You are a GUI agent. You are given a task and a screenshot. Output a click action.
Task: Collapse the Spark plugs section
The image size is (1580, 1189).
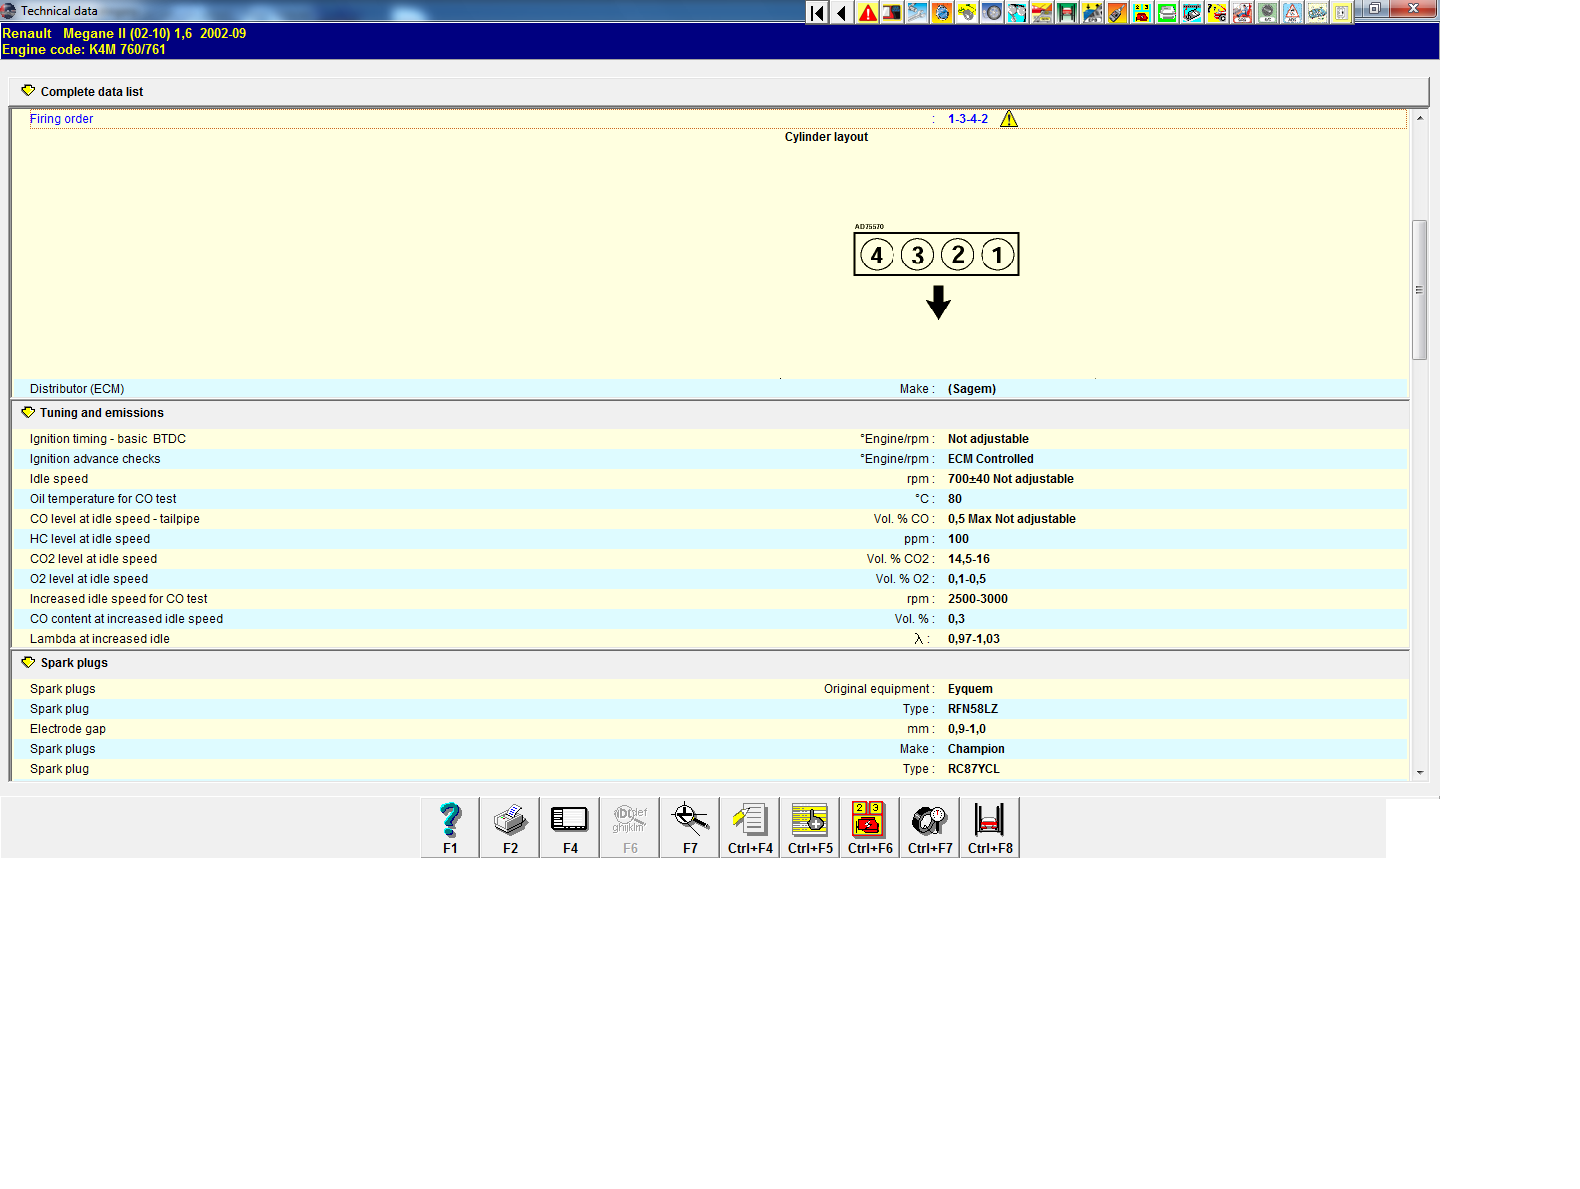tap(28, 662)
